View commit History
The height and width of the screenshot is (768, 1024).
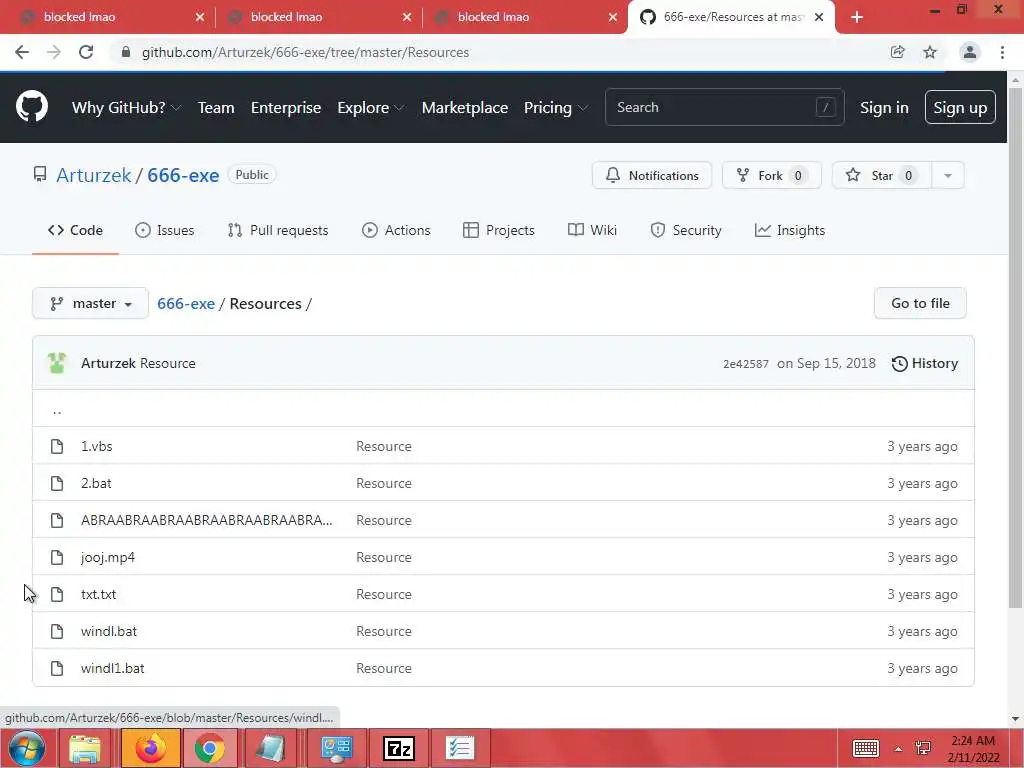925,363
